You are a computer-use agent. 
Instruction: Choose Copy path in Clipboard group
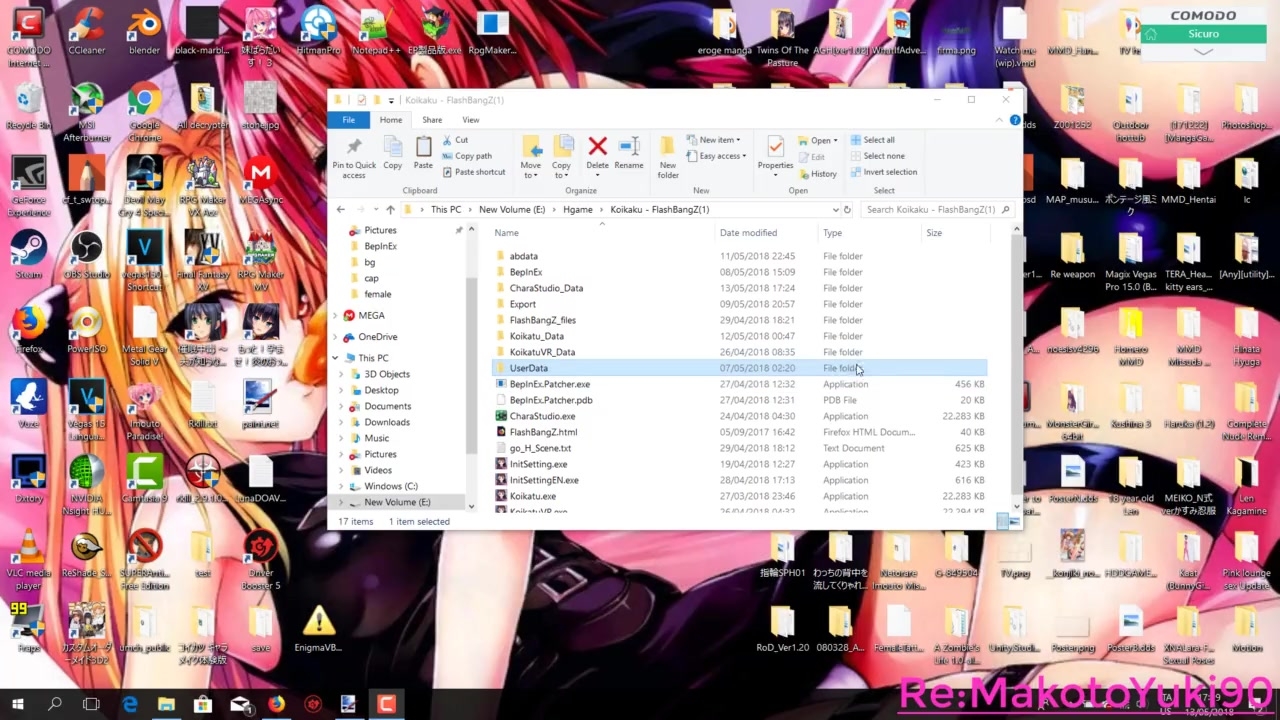tap(466, 156)
